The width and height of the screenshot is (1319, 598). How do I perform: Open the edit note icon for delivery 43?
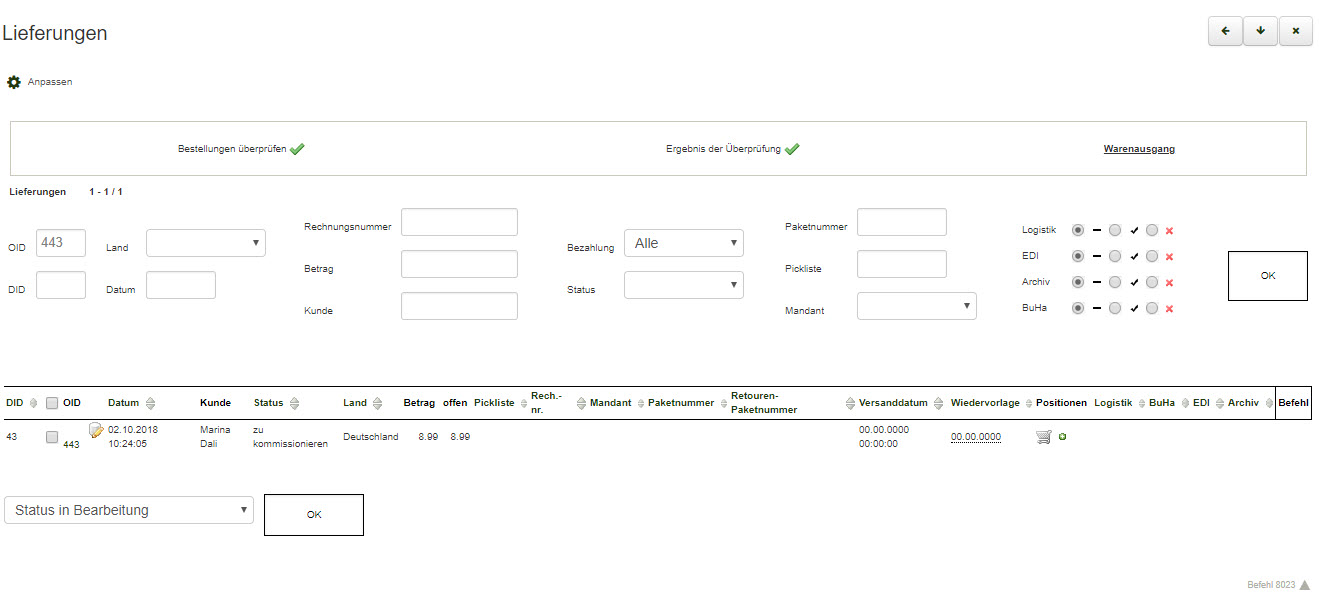point(96,431)
